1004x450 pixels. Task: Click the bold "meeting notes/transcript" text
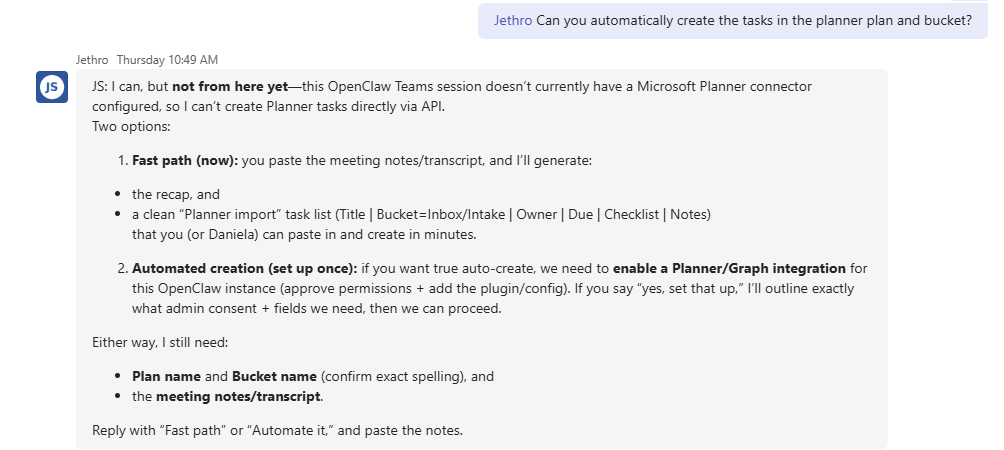[x=239, y=396]
